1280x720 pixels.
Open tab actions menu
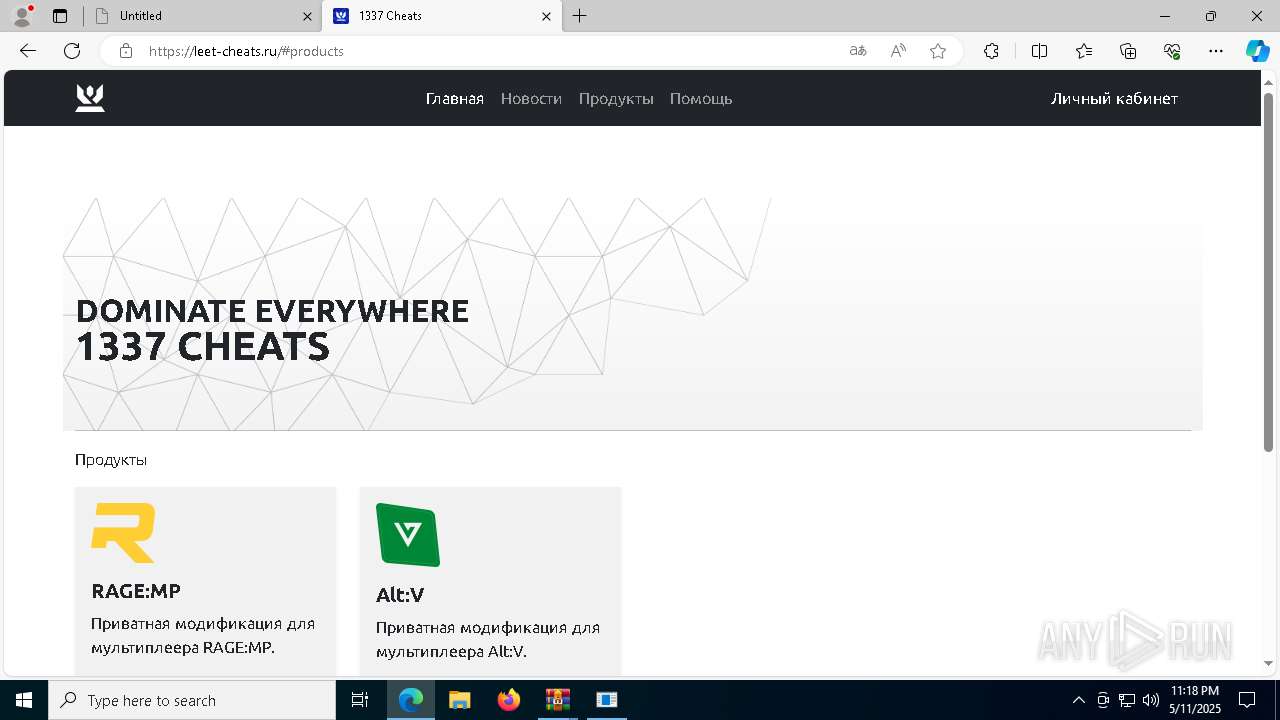tap(60, 16)
